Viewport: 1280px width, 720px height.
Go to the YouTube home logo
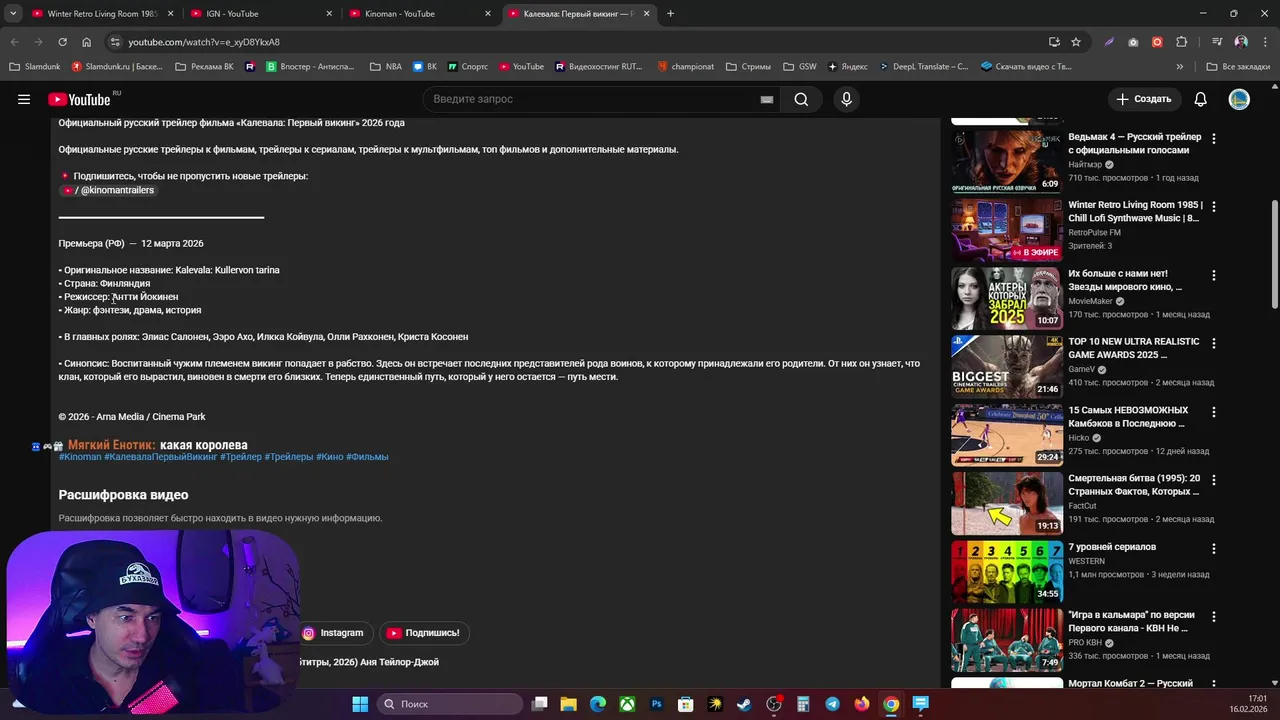[x=80, y=99]
